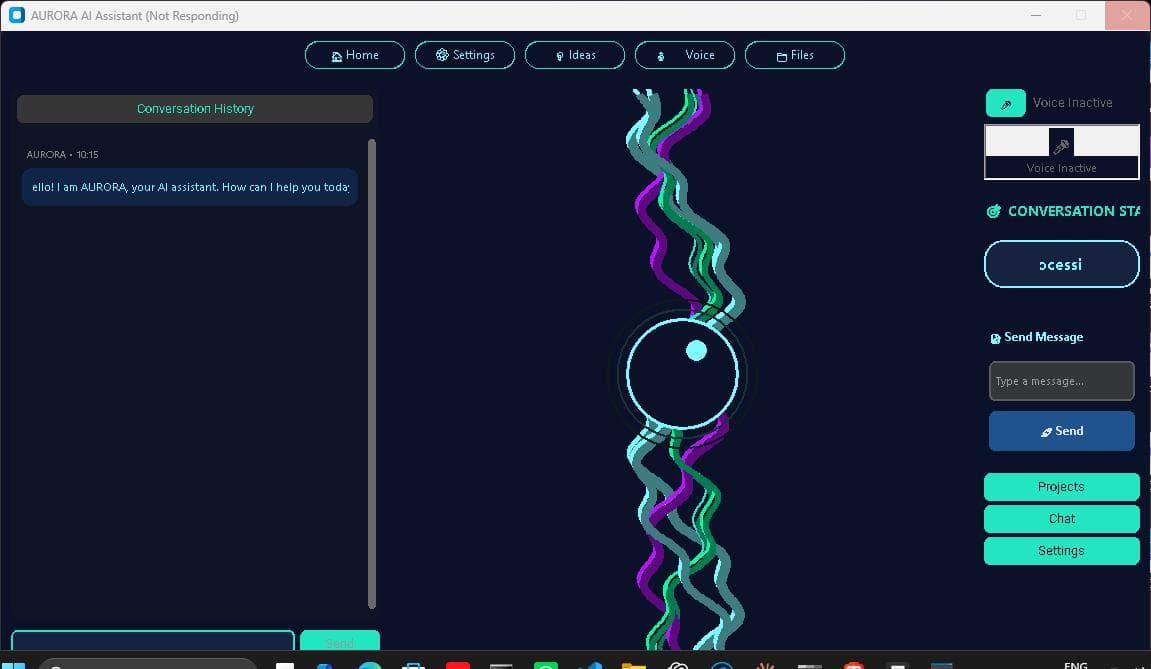Click the Conversation History header

pyautogui.click(x=195, y=109)
